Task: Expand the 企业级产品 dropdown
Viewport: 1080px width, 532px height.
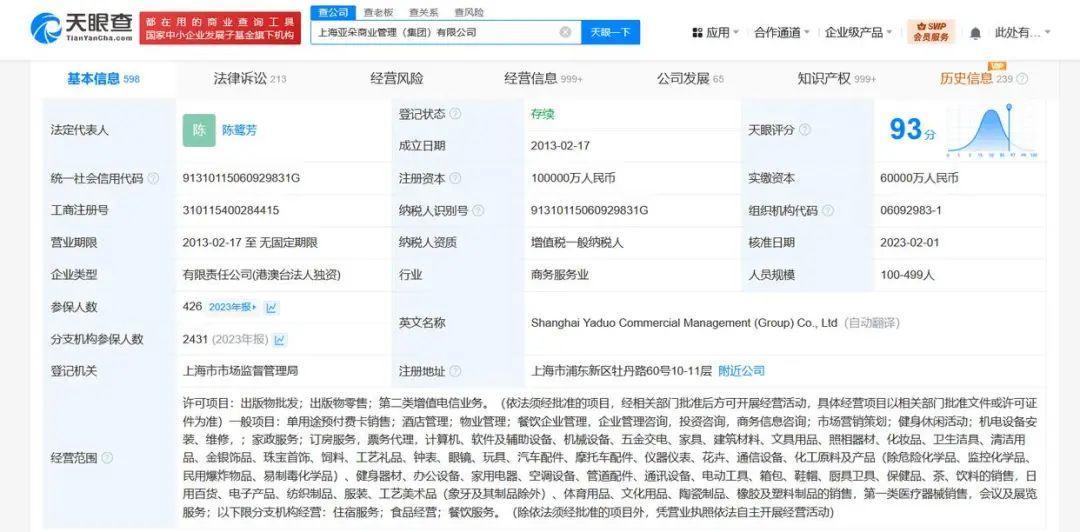Action: click(x=859, y=32)
